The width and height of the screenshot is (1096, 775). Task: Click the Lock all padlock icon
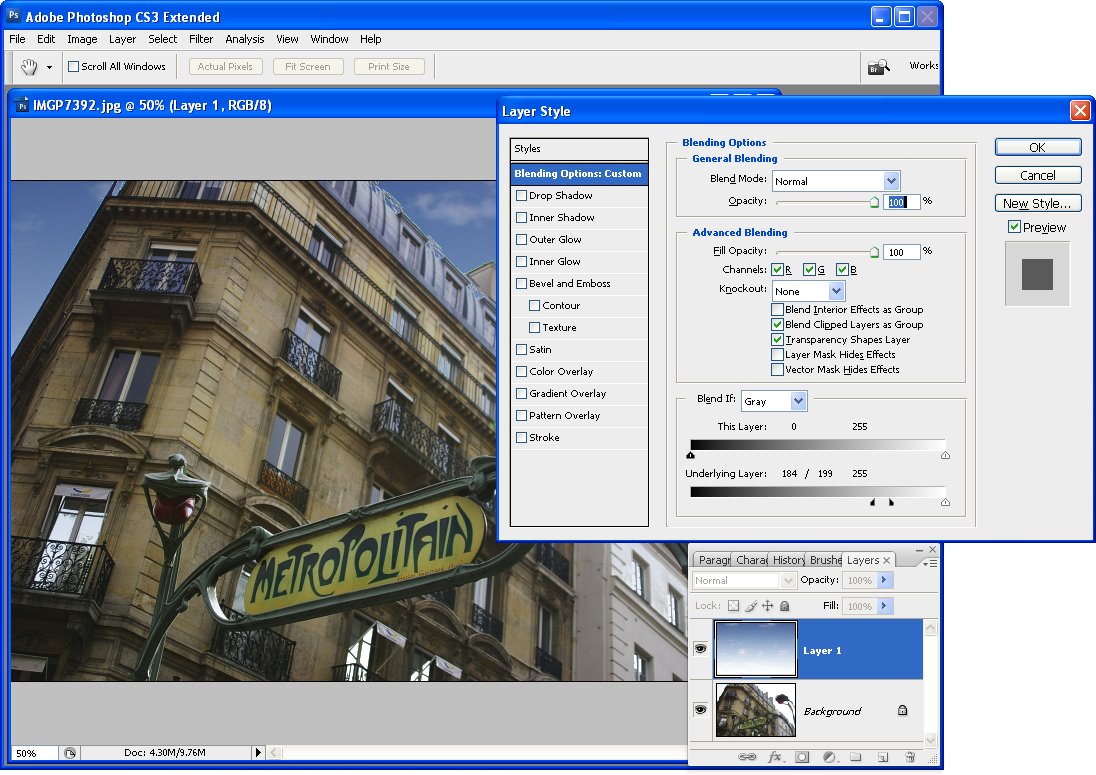[x=784, y=606]
